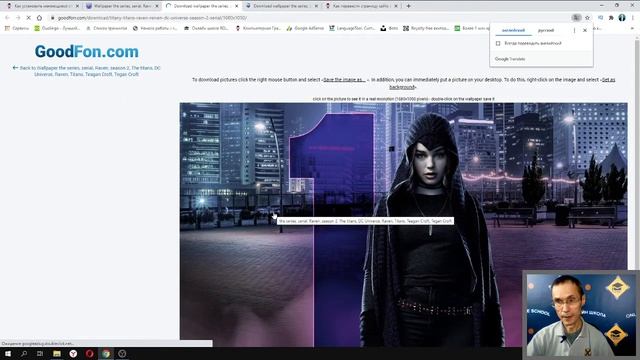Screen dimensions: 640x360
Task: Open the Сервисы apps bookmark
Action: tap(17, 28)
